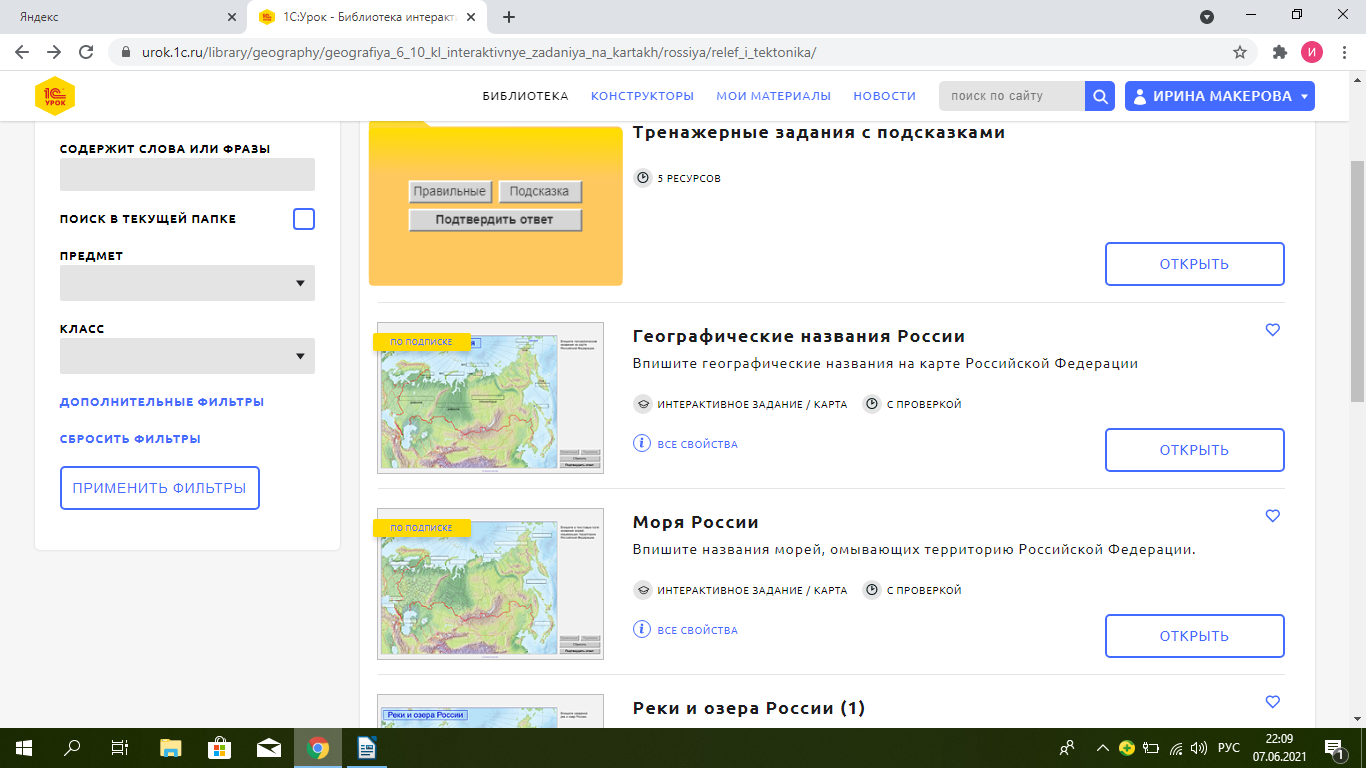This screenshot has width=1366, height=768.
Task: Open the Тренажерные задания с подсказками title
Action: (x=819, y=132)
